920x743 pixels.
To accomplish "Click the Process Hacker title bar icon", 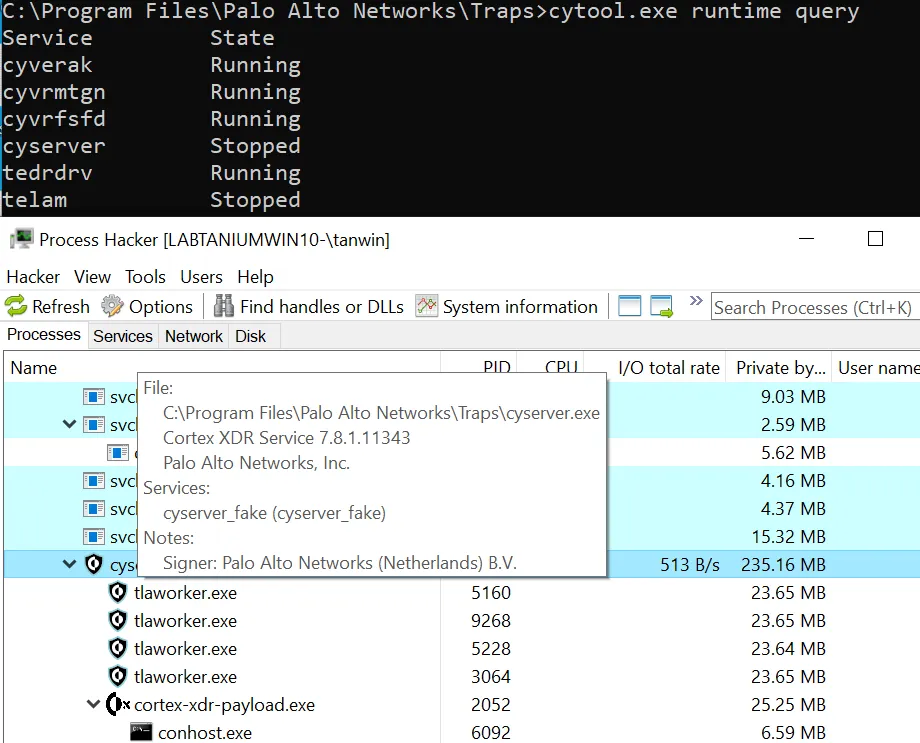I will click(20, 239).
